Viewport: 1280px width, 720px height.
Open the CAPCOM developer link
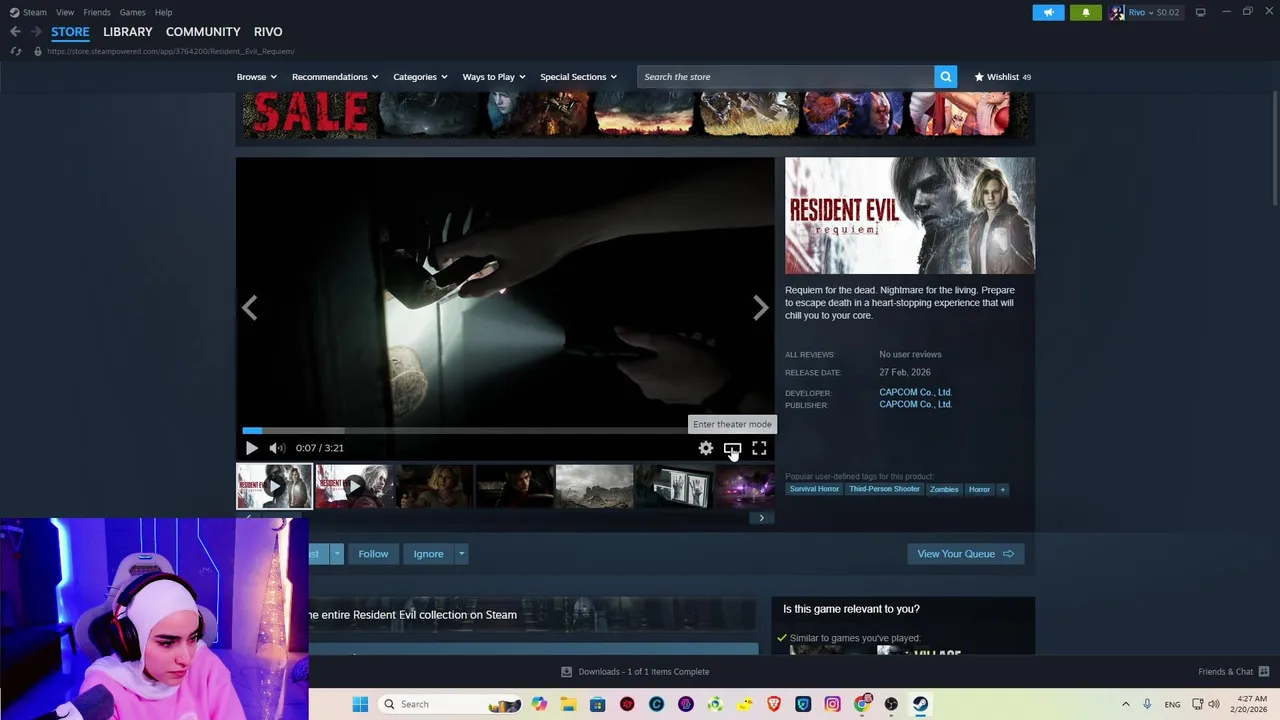tap(915, 392)
